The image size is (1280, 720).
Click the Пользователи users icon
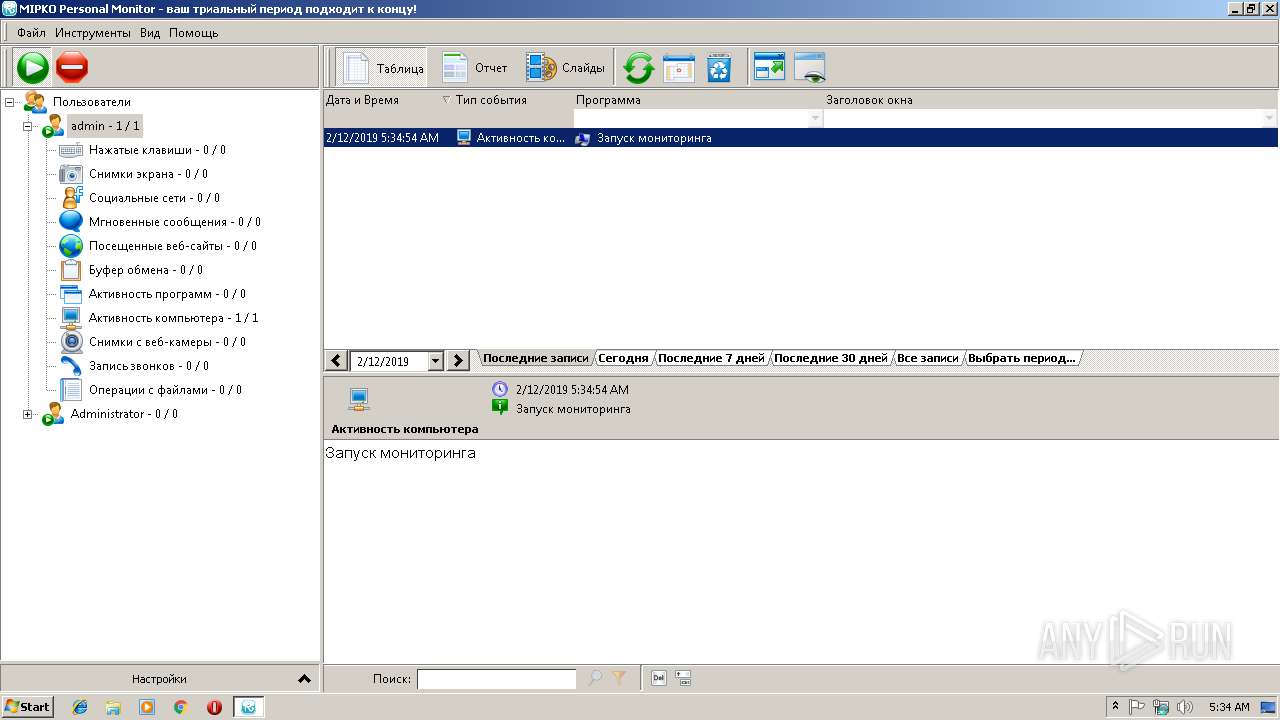click(35, 102)
